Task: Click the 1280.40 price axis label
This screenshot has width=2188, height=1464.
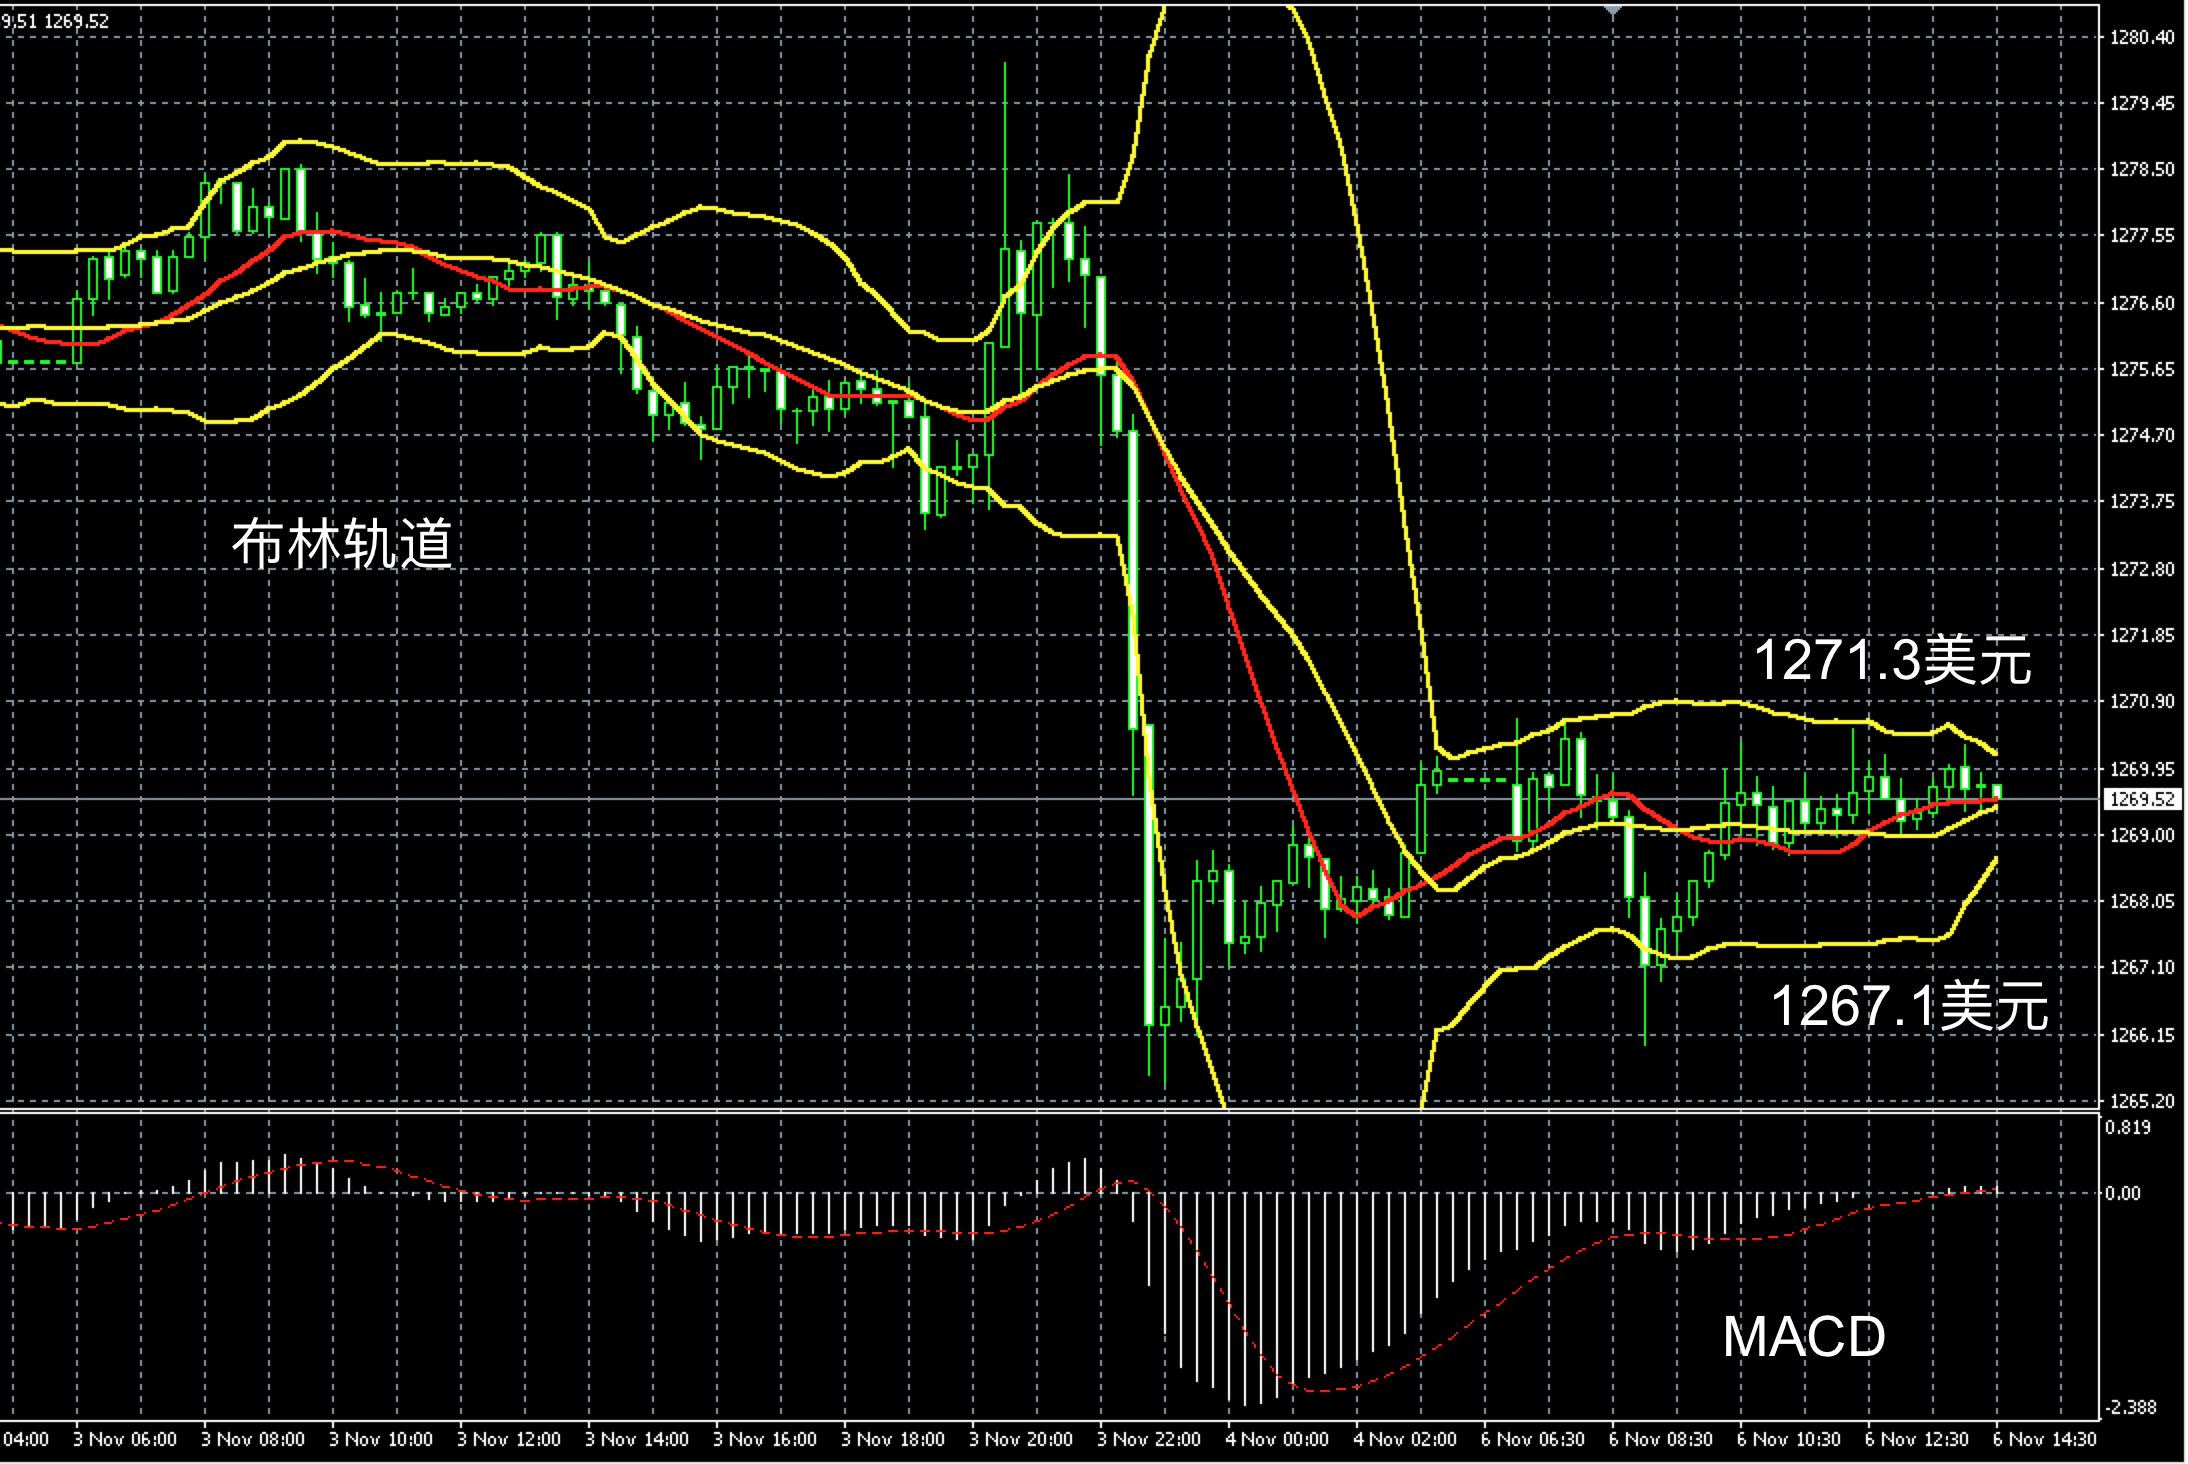Action: tap(2141, 38)
